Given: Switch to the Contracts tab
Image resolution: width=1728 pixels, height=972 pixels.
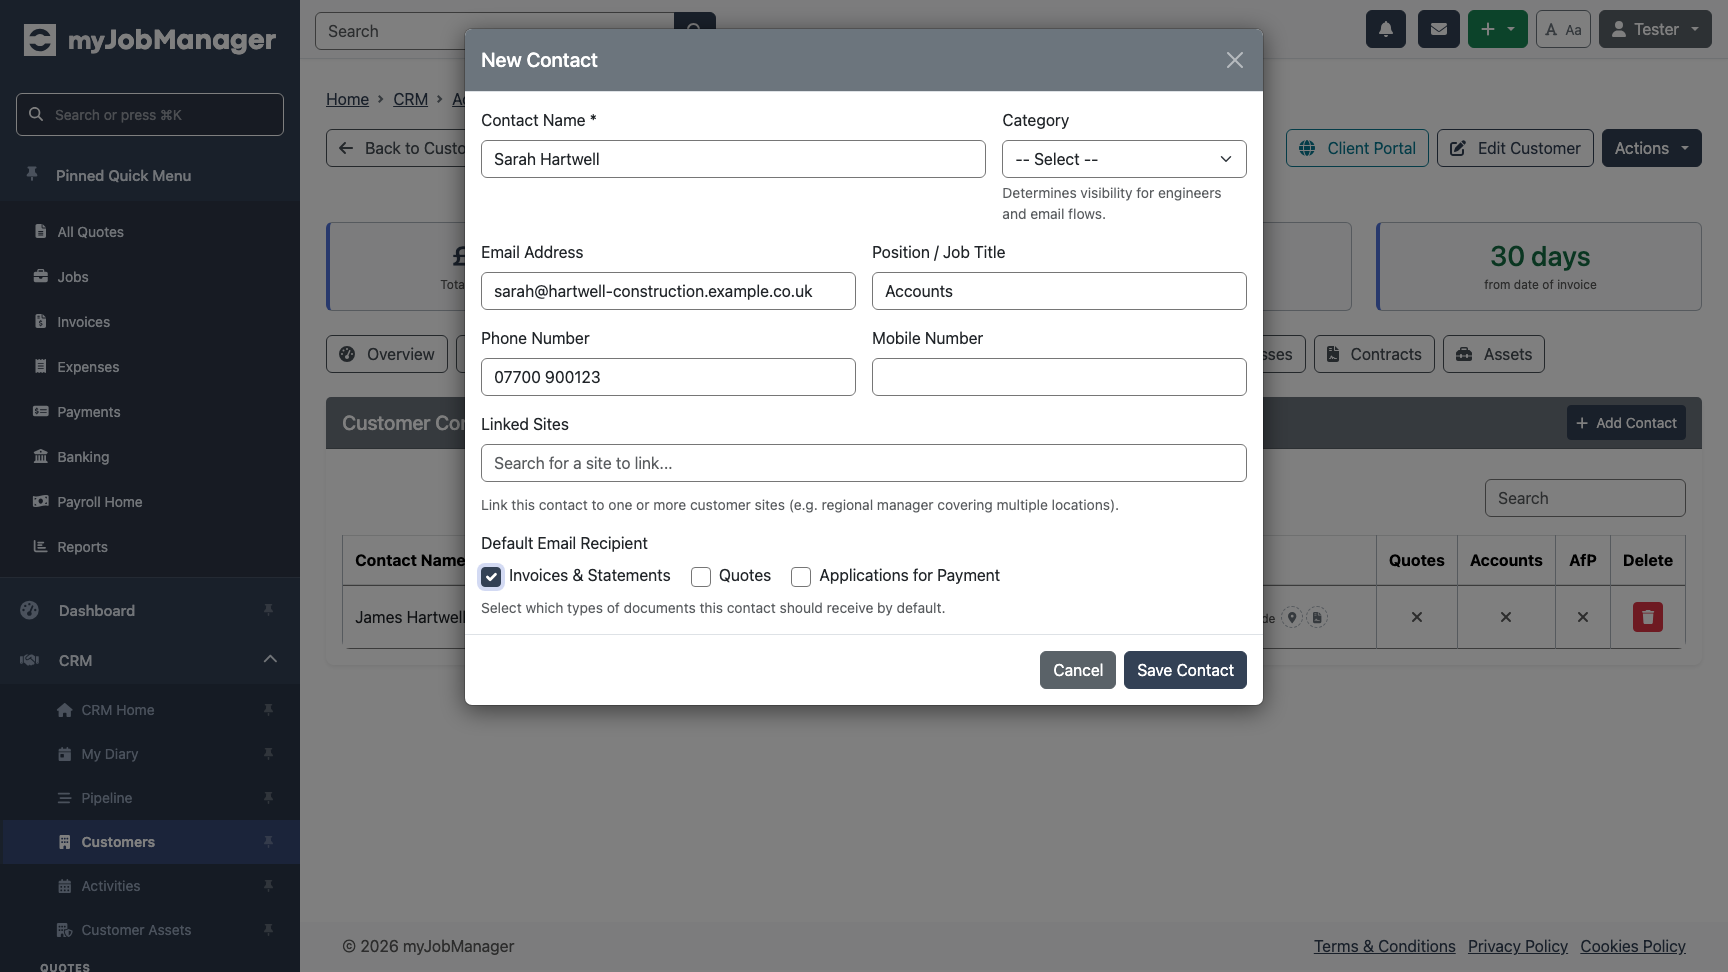Looking at the screenshot, I should click(1374, 354).
